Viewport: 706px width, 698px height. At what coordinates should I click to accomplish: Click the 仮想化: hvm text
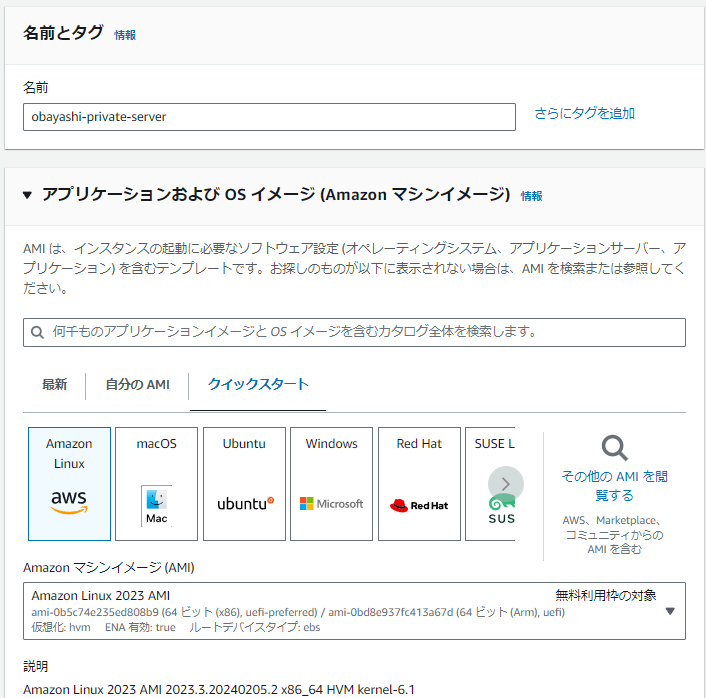pyautogui.click(x=61, y=627)
